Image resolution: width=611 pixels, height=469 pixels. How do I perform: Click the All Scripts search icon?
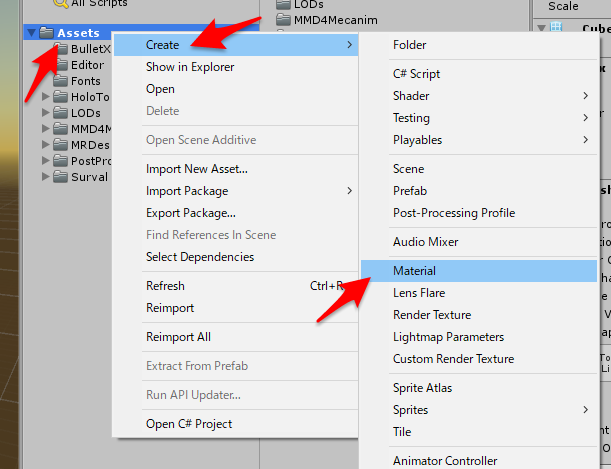[x=61, y=3]
